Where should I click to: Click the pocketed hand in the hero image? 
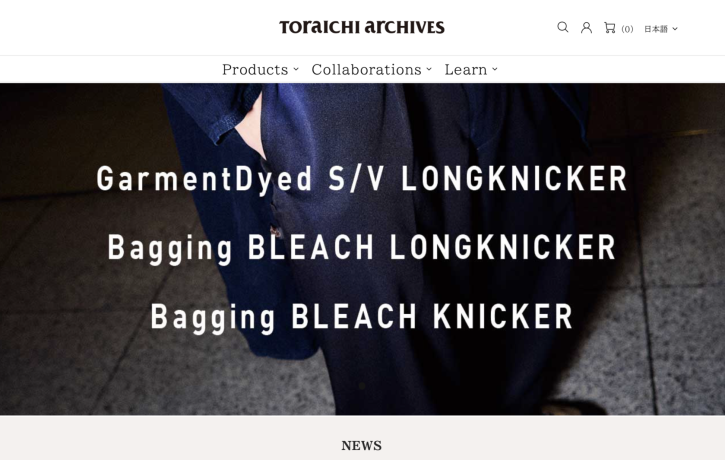point(250,125)
